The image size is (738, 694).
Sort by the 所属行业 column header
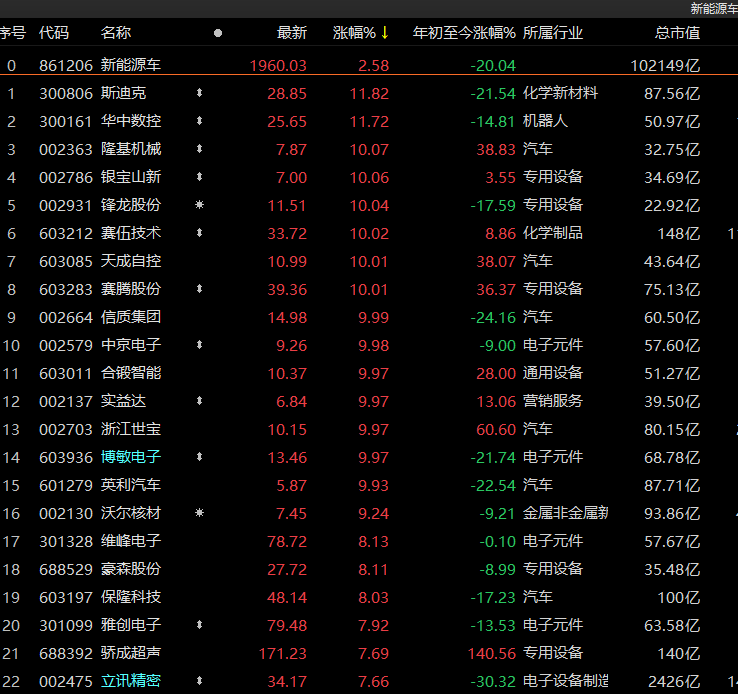553,32
